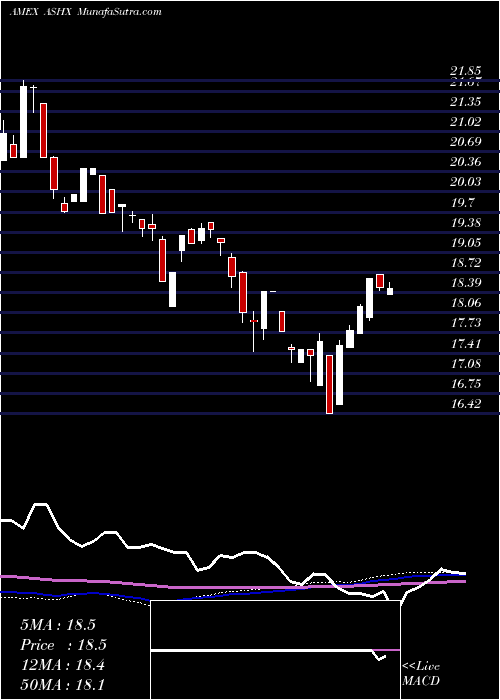Click the 18.72 price axis label
Viewport: 500px width, 700px height.
click(x=466, y=262)
